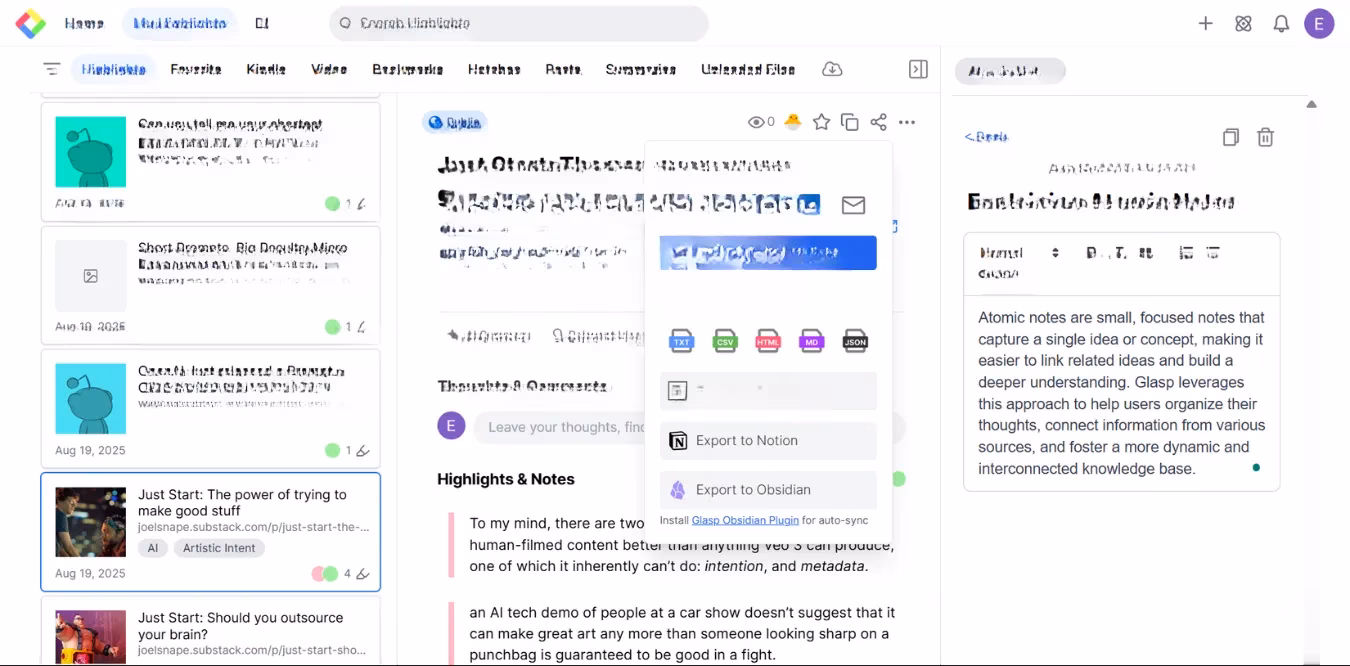Open the filter lines icon

(x=52, y=69)
